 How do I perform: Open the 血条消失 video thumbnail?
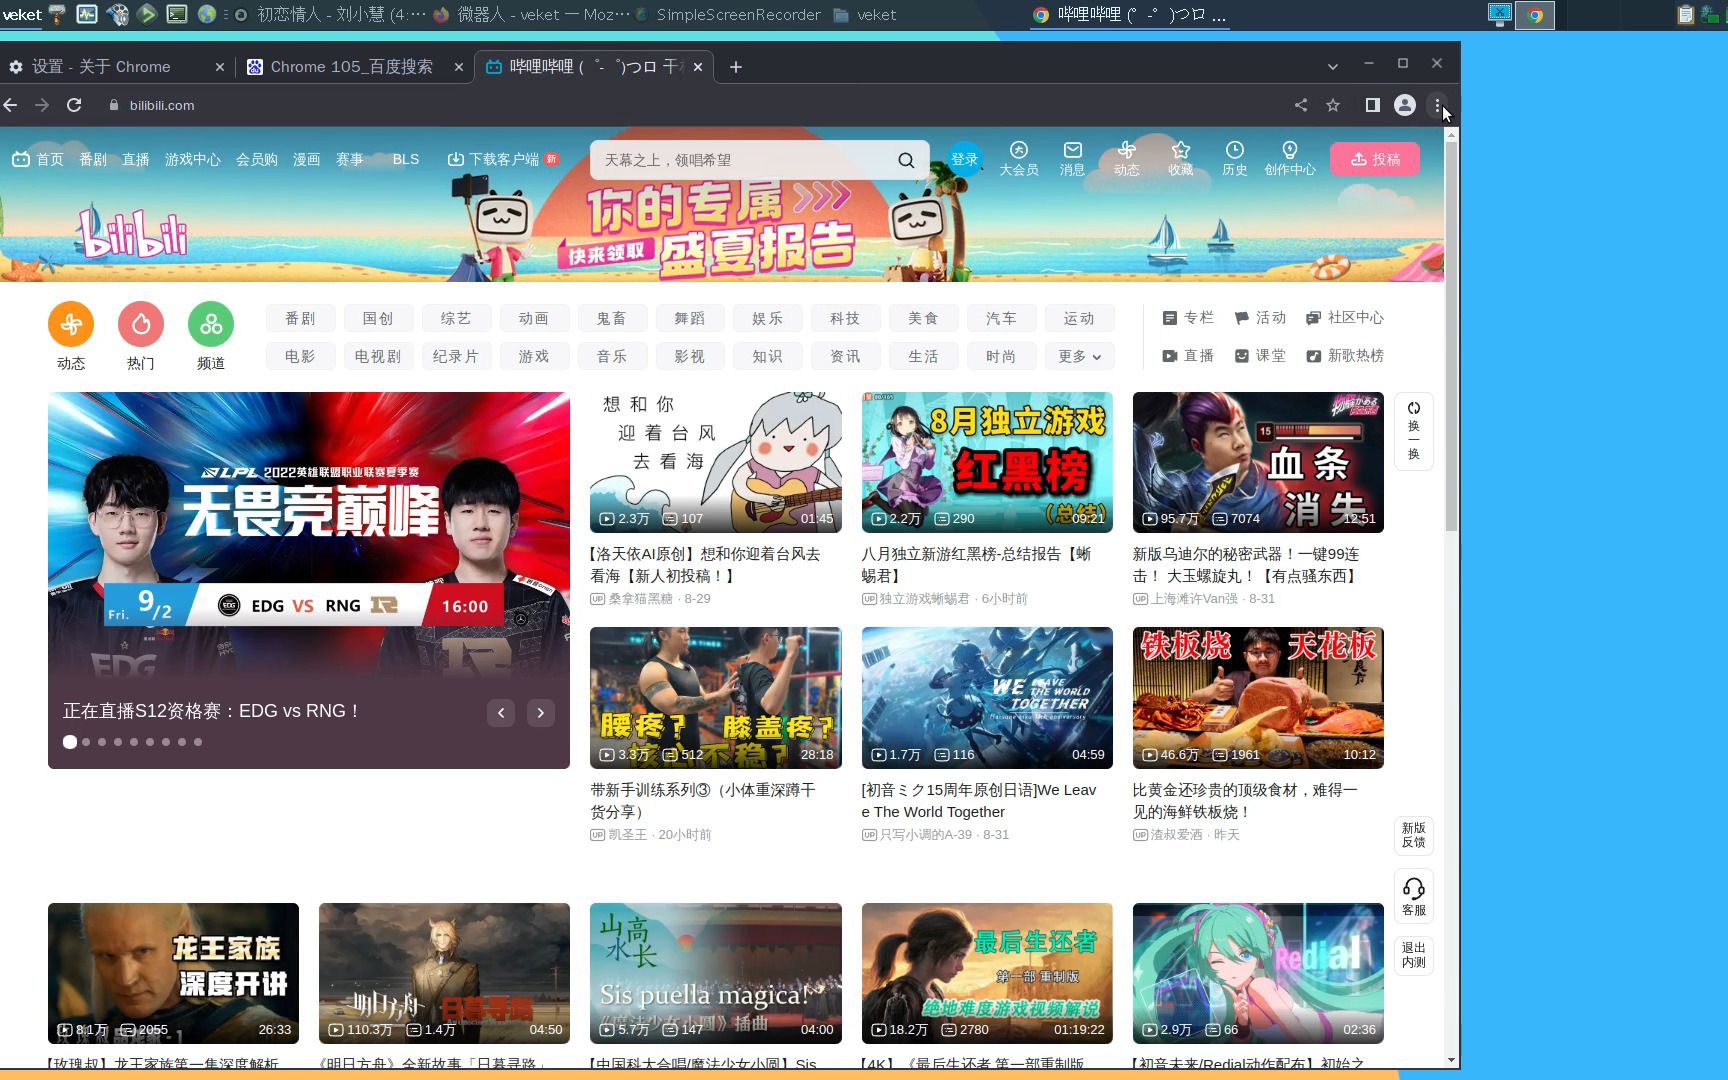click(1258, 462)
